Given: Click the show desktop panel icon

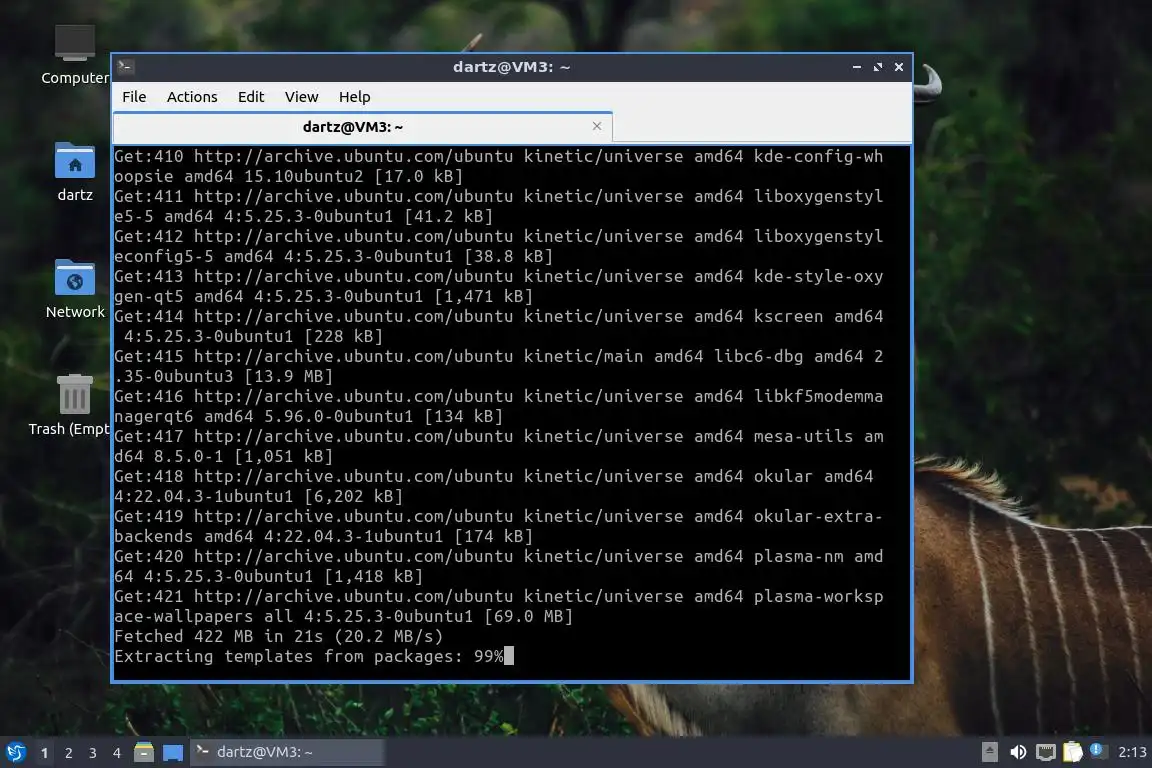Looking at the screenshot, I should point(173,752).
